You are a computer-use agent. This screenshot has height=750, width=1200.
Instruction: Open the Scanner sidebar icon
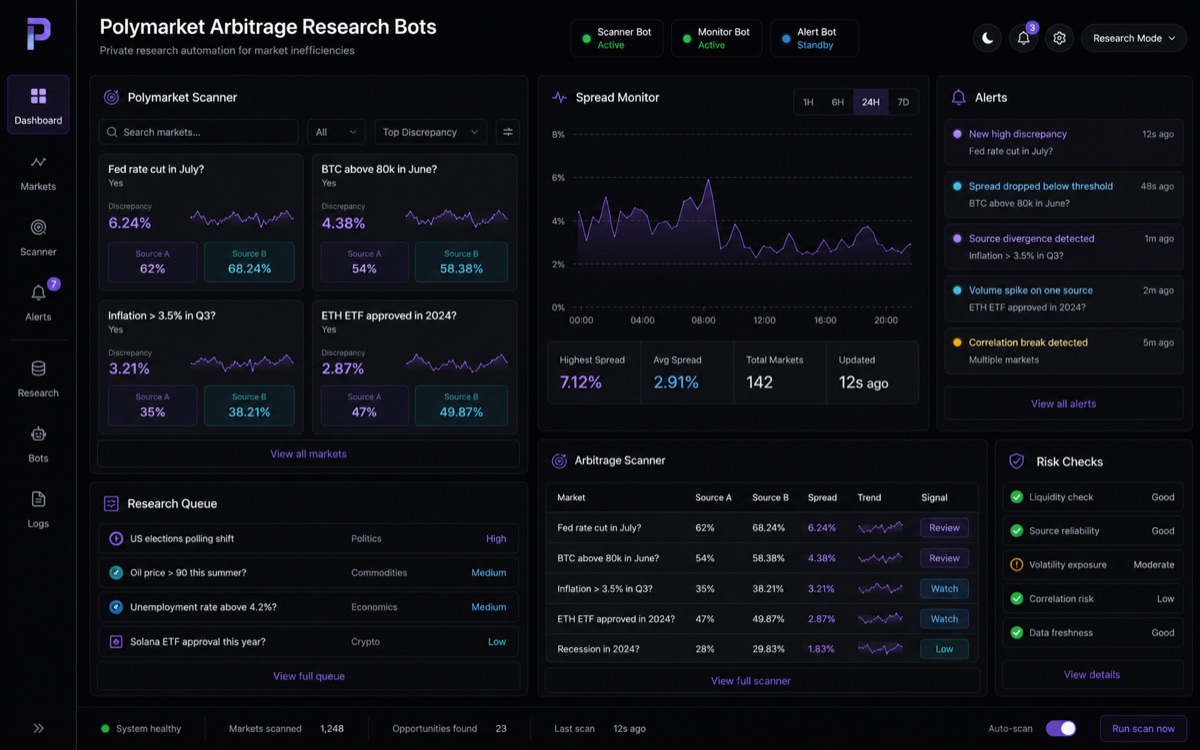click(x=38, y=227)
